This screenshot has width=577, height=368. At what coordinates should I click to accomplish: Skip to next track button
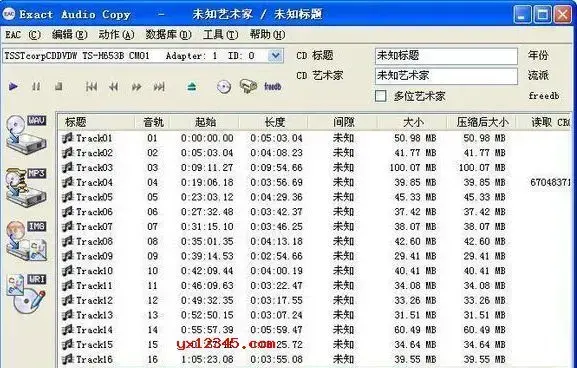tap(159, 87)
